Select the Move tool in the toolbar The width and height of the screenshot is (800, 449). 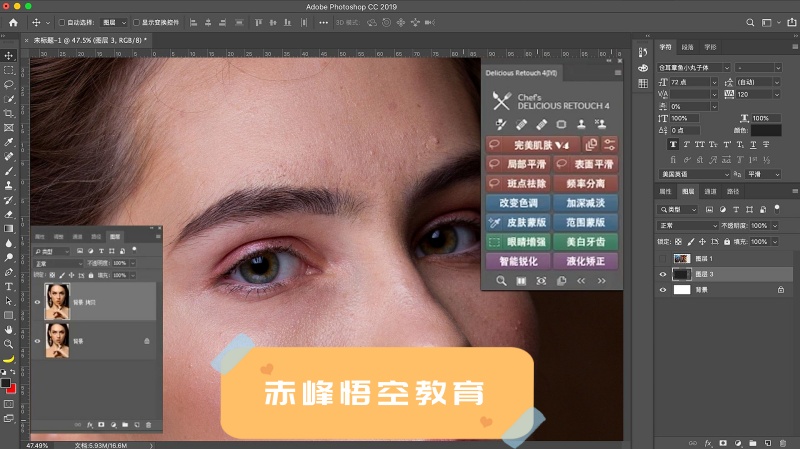click(x=9, y=55)
